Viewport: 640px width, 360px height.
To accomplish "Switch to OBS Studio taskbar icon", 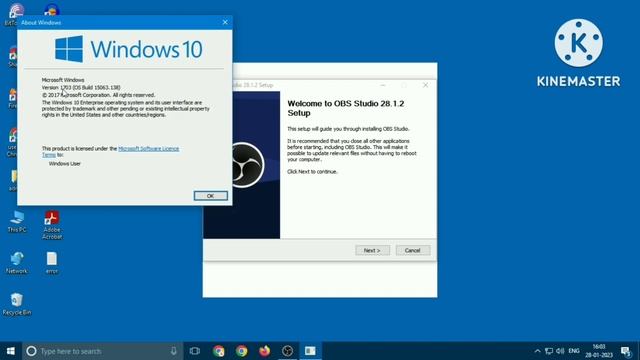I will point(287,351).
